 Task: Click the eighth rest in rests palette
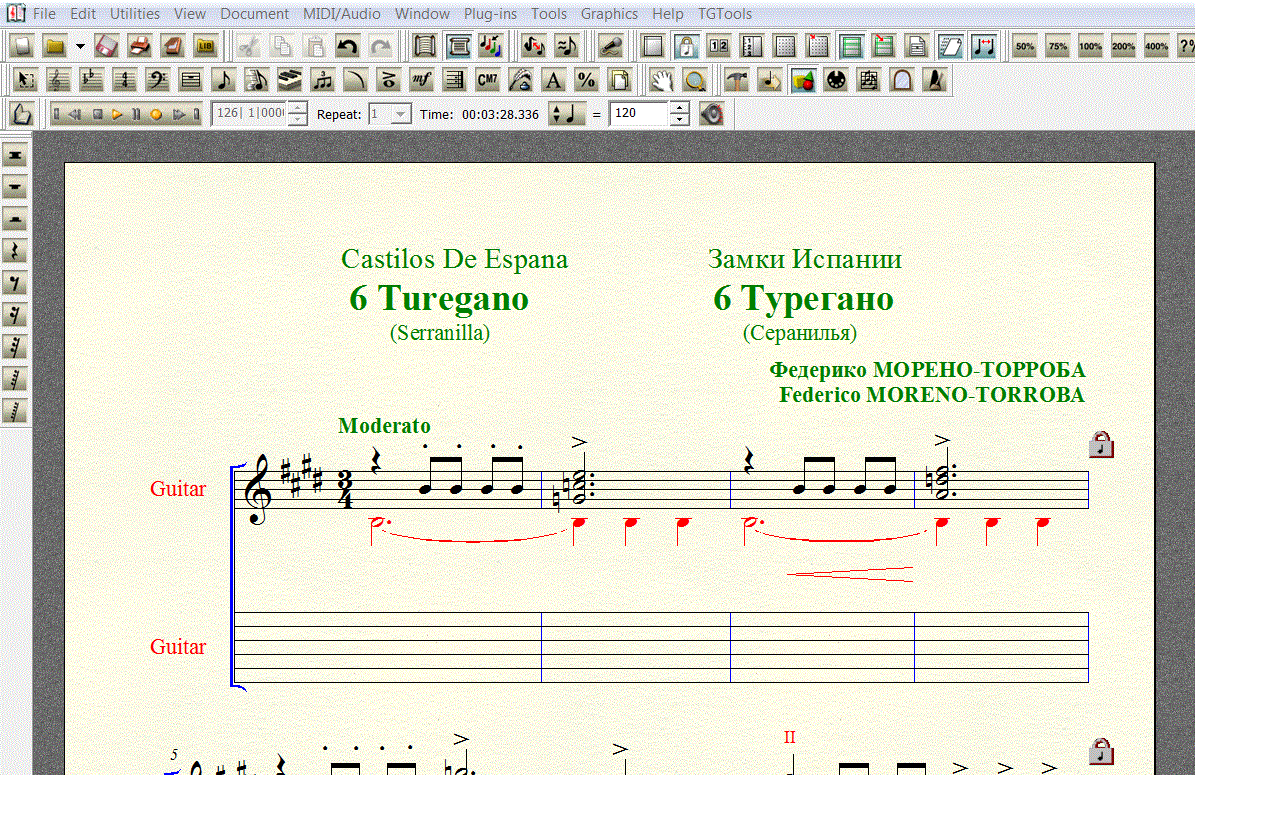click(15, 283)
